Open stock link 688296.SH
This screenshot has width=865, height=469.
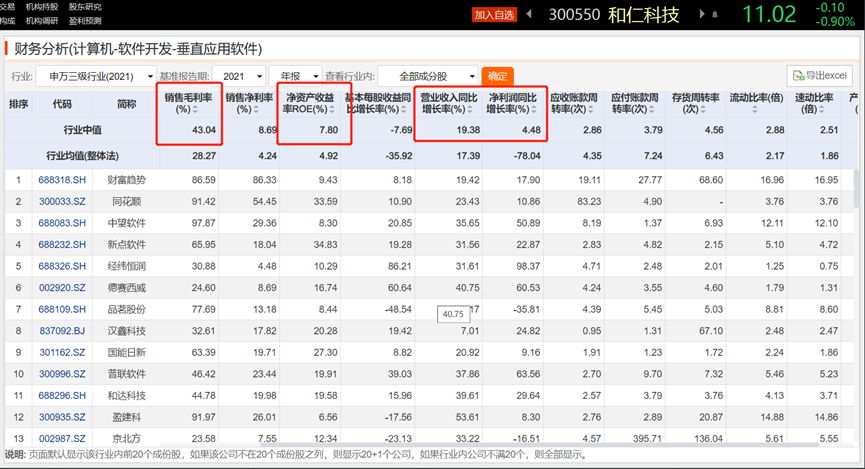[x=62, y=395]
